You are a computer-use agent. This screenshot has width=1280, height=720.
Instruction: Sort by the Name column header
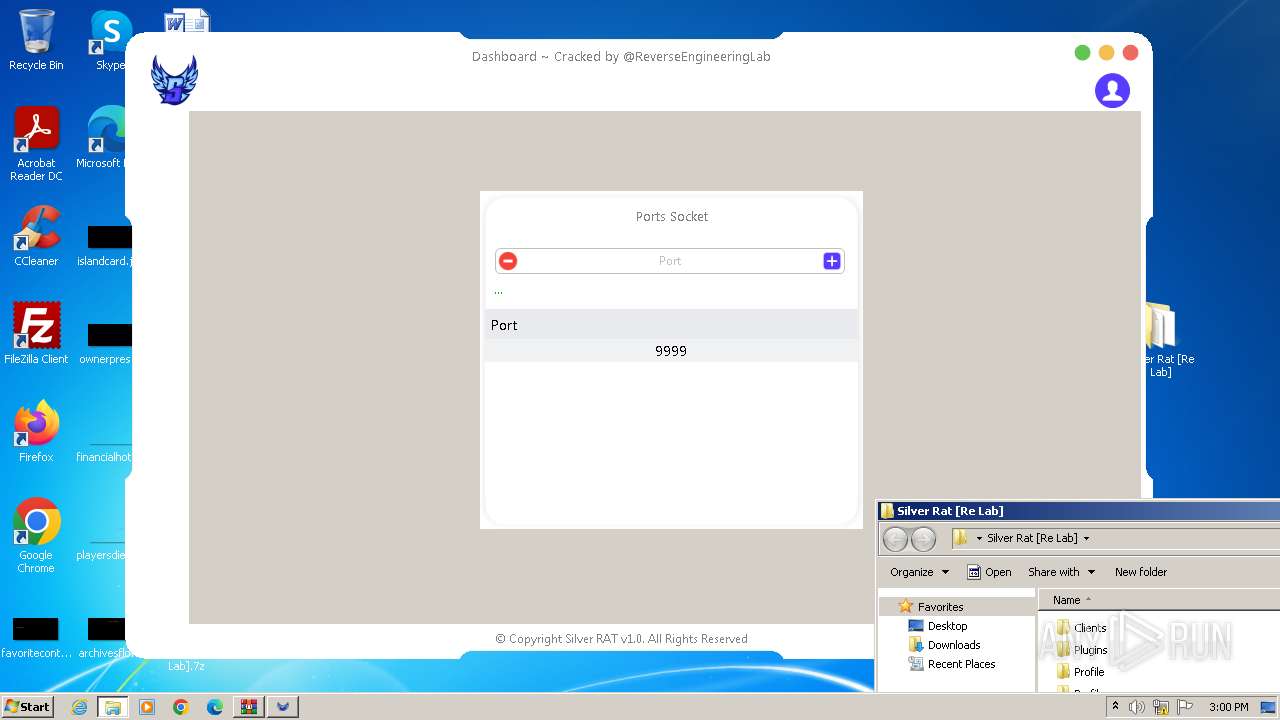pos(1067,600)
